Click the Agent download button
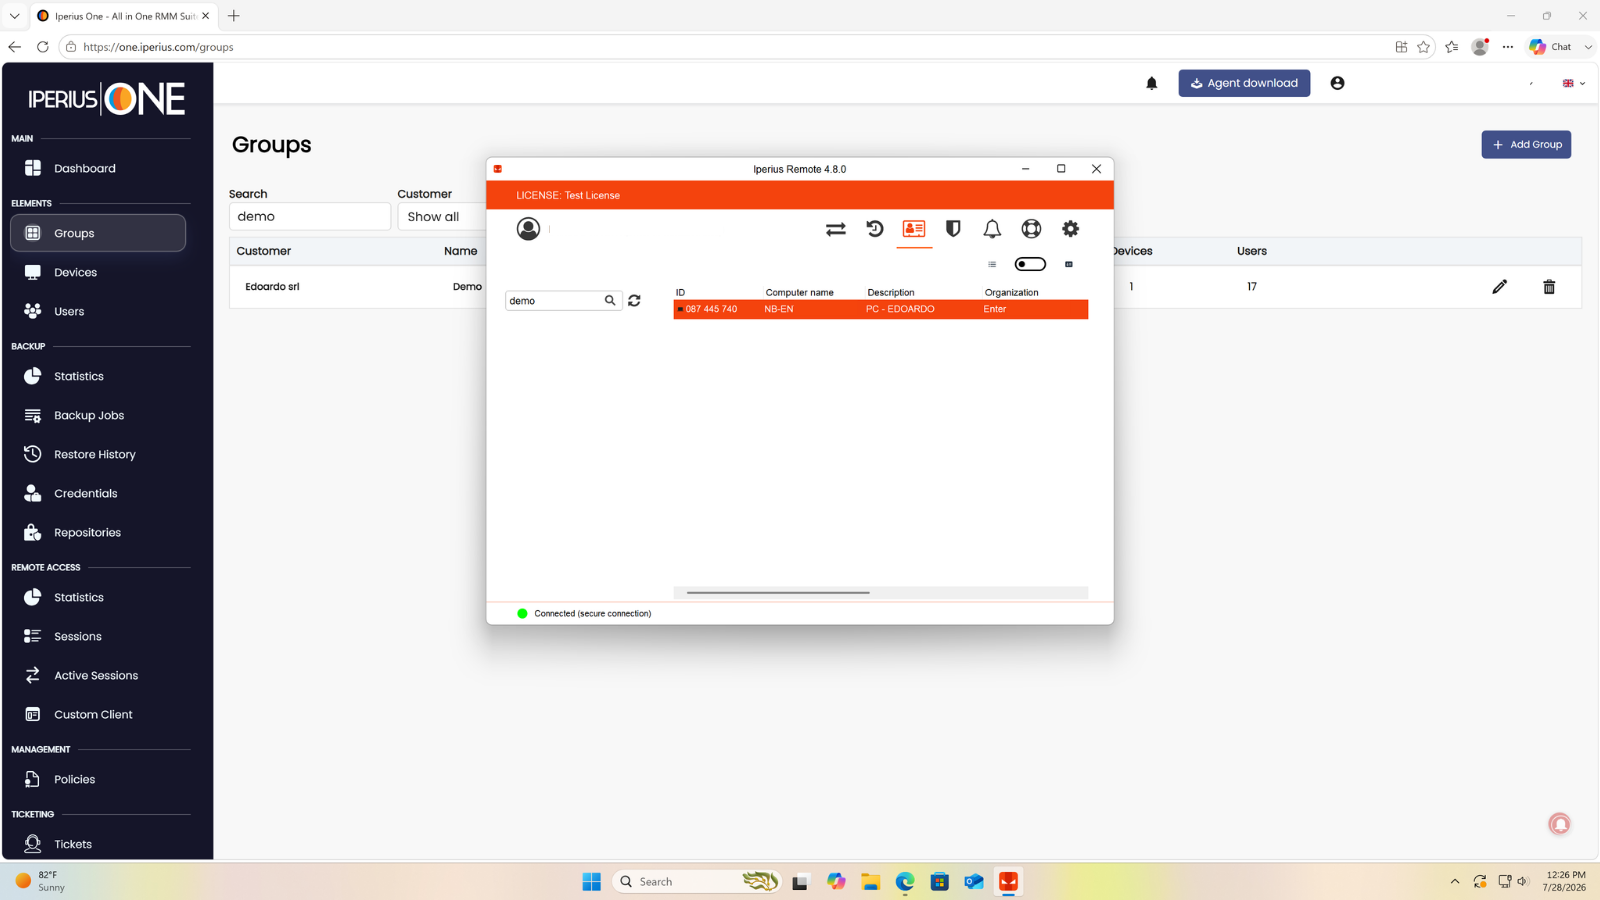 click(1244, 83)
